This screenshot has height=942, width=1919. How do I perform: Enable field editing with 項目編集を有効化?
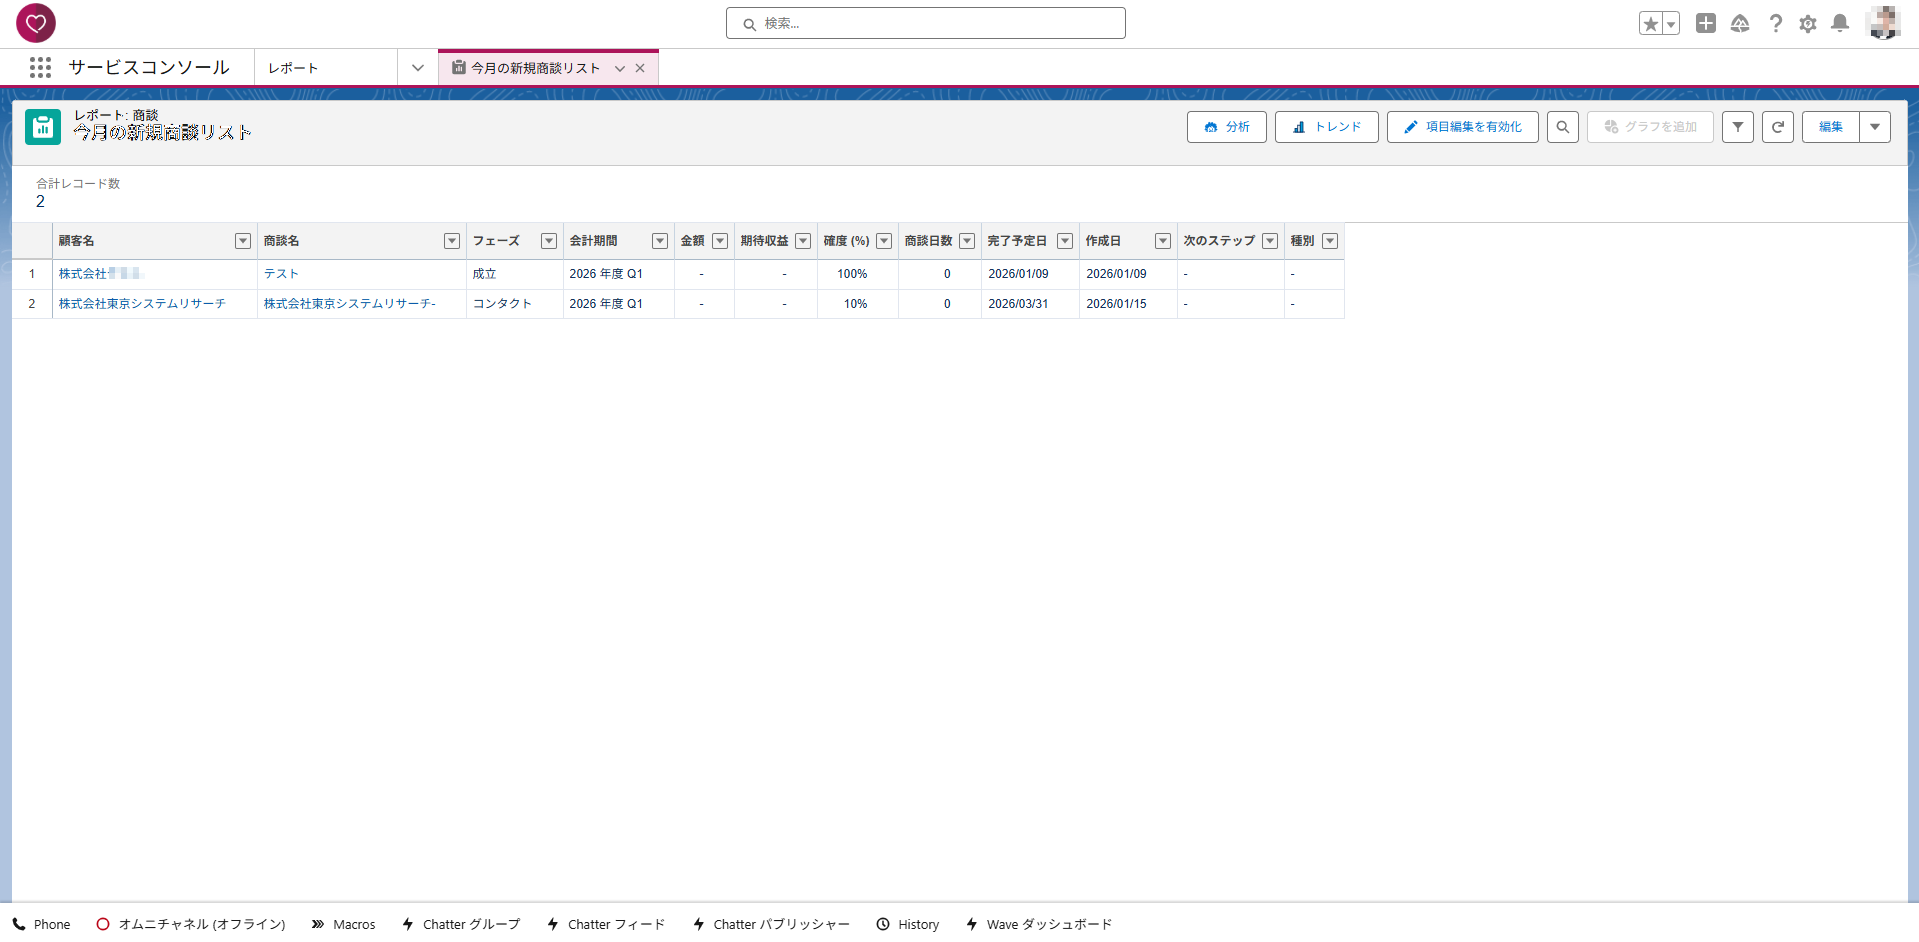(x=1462, y=127)
